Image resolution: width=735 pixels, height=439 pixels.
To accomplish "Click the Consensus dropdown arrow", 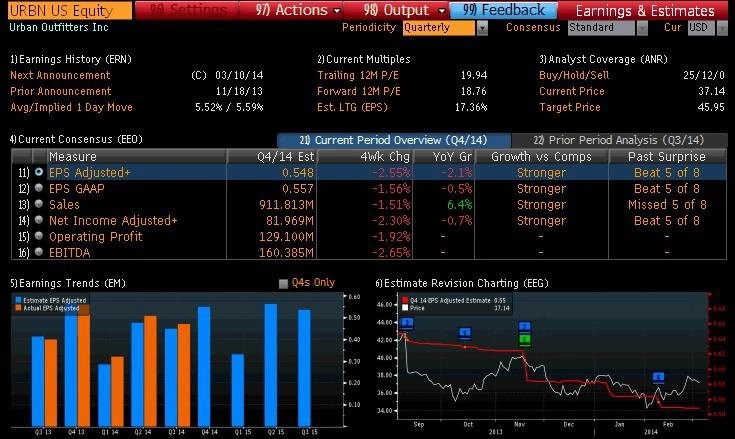I will (x=642, y=28).
